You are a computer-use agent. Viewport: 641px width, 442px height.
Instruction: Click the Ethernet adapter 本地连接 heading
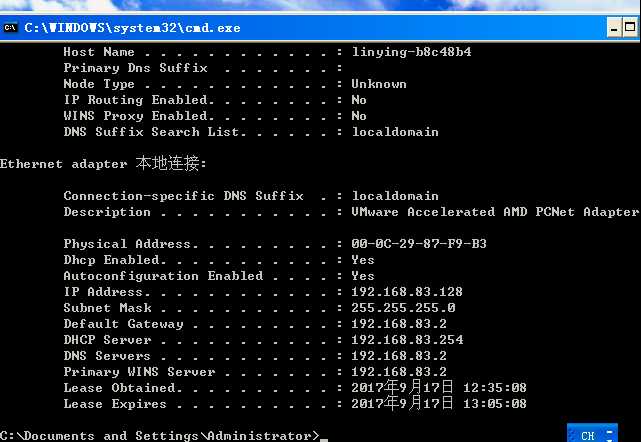pyautogui.click(x=103, y=164)
